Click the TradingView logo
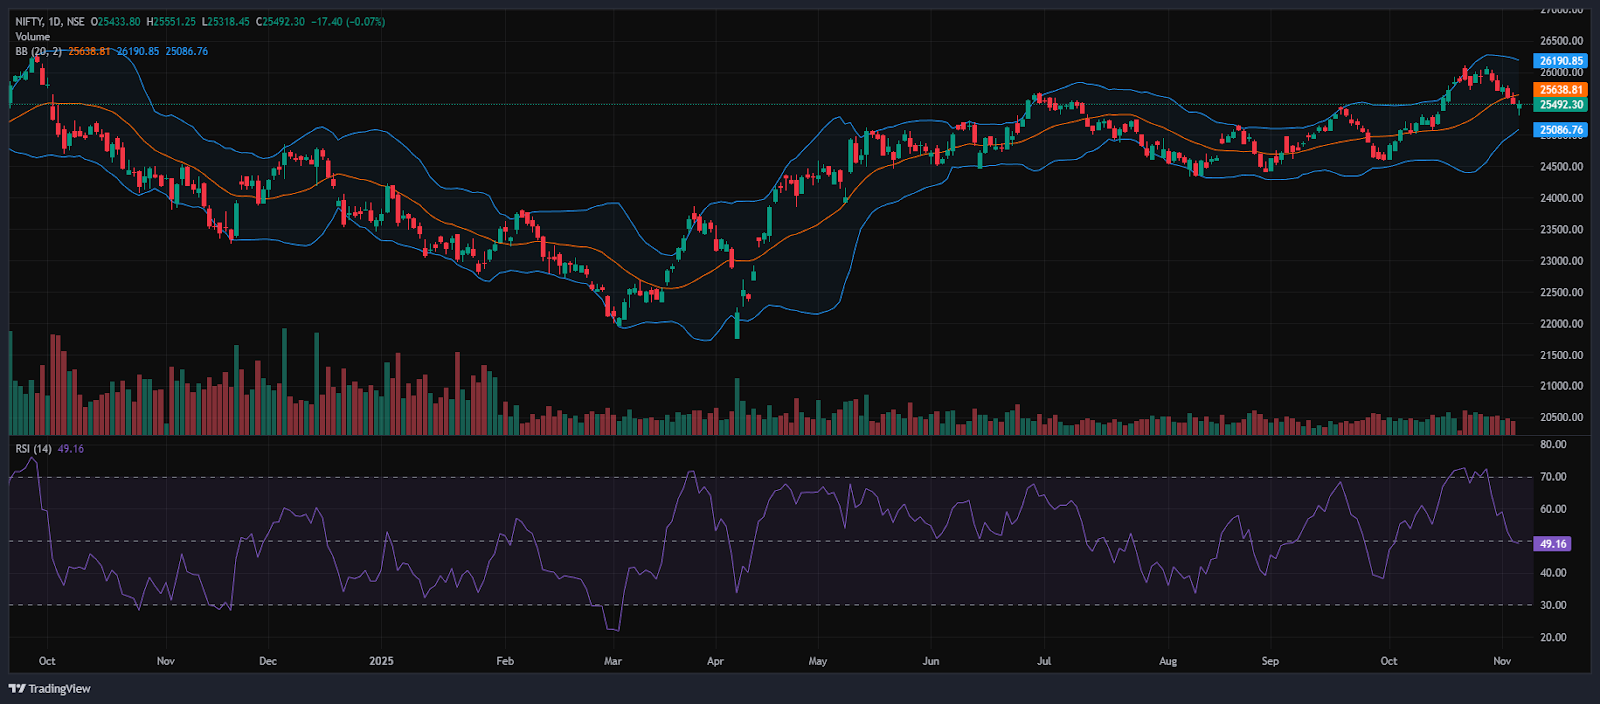The width and height of the screenshot is (1600, 704). coord(50,688)
